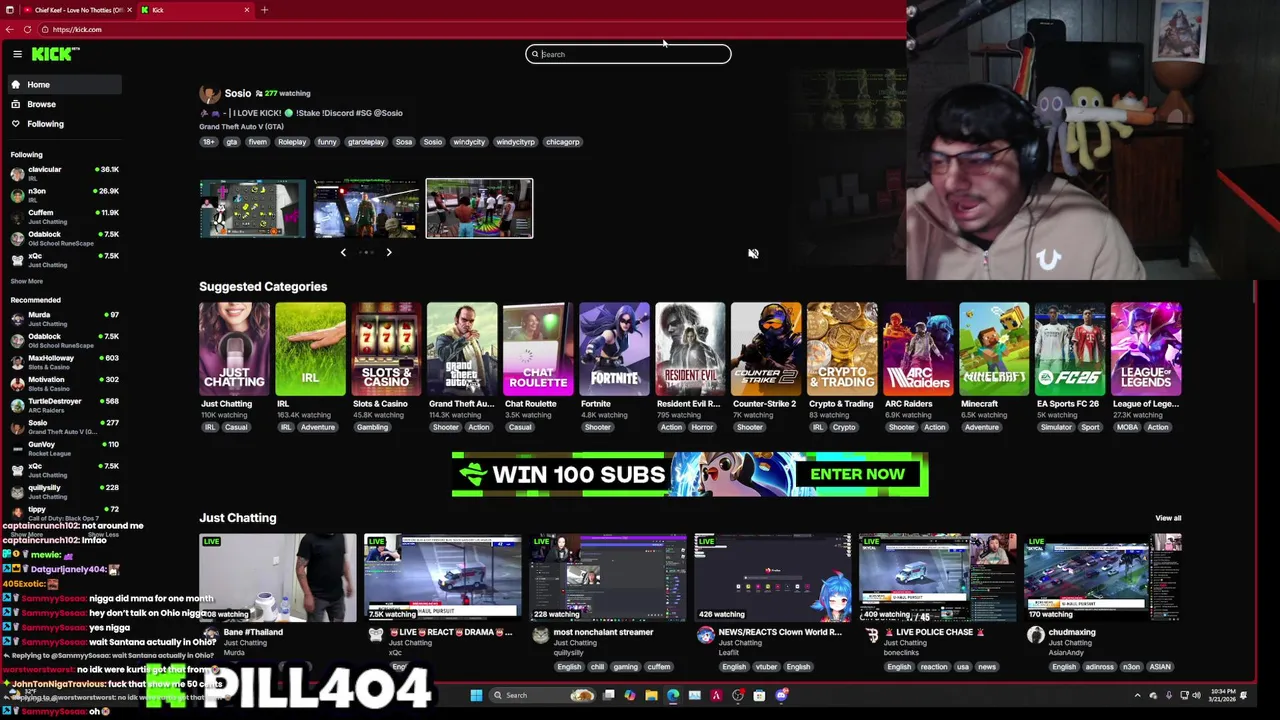Open a new browser tab
Image resolution: width=1280 pixels, height=720 pixels.
(264, 10)
